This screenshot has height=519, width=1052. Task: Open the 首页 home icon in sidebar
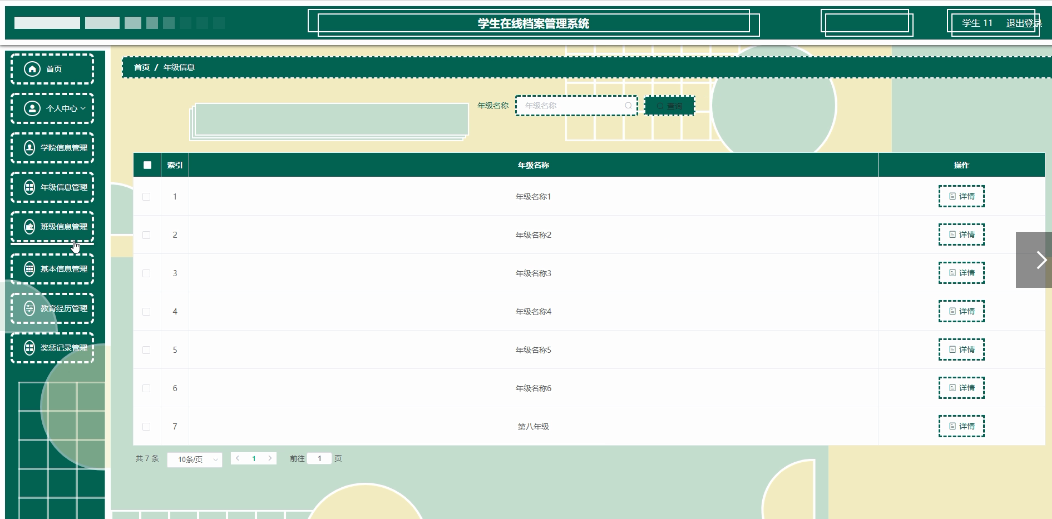coord(32,68)
